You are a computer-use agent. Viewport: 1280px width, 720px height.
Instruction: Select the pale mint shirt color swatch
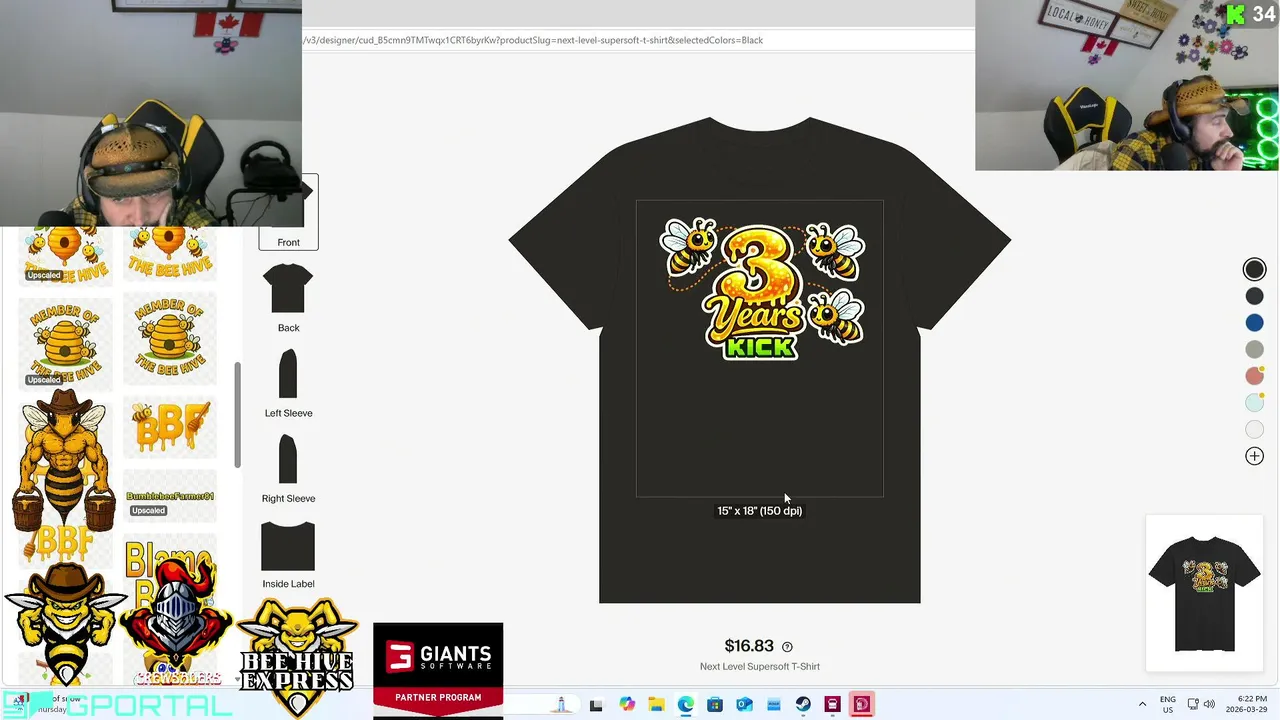click(1254, 403)
